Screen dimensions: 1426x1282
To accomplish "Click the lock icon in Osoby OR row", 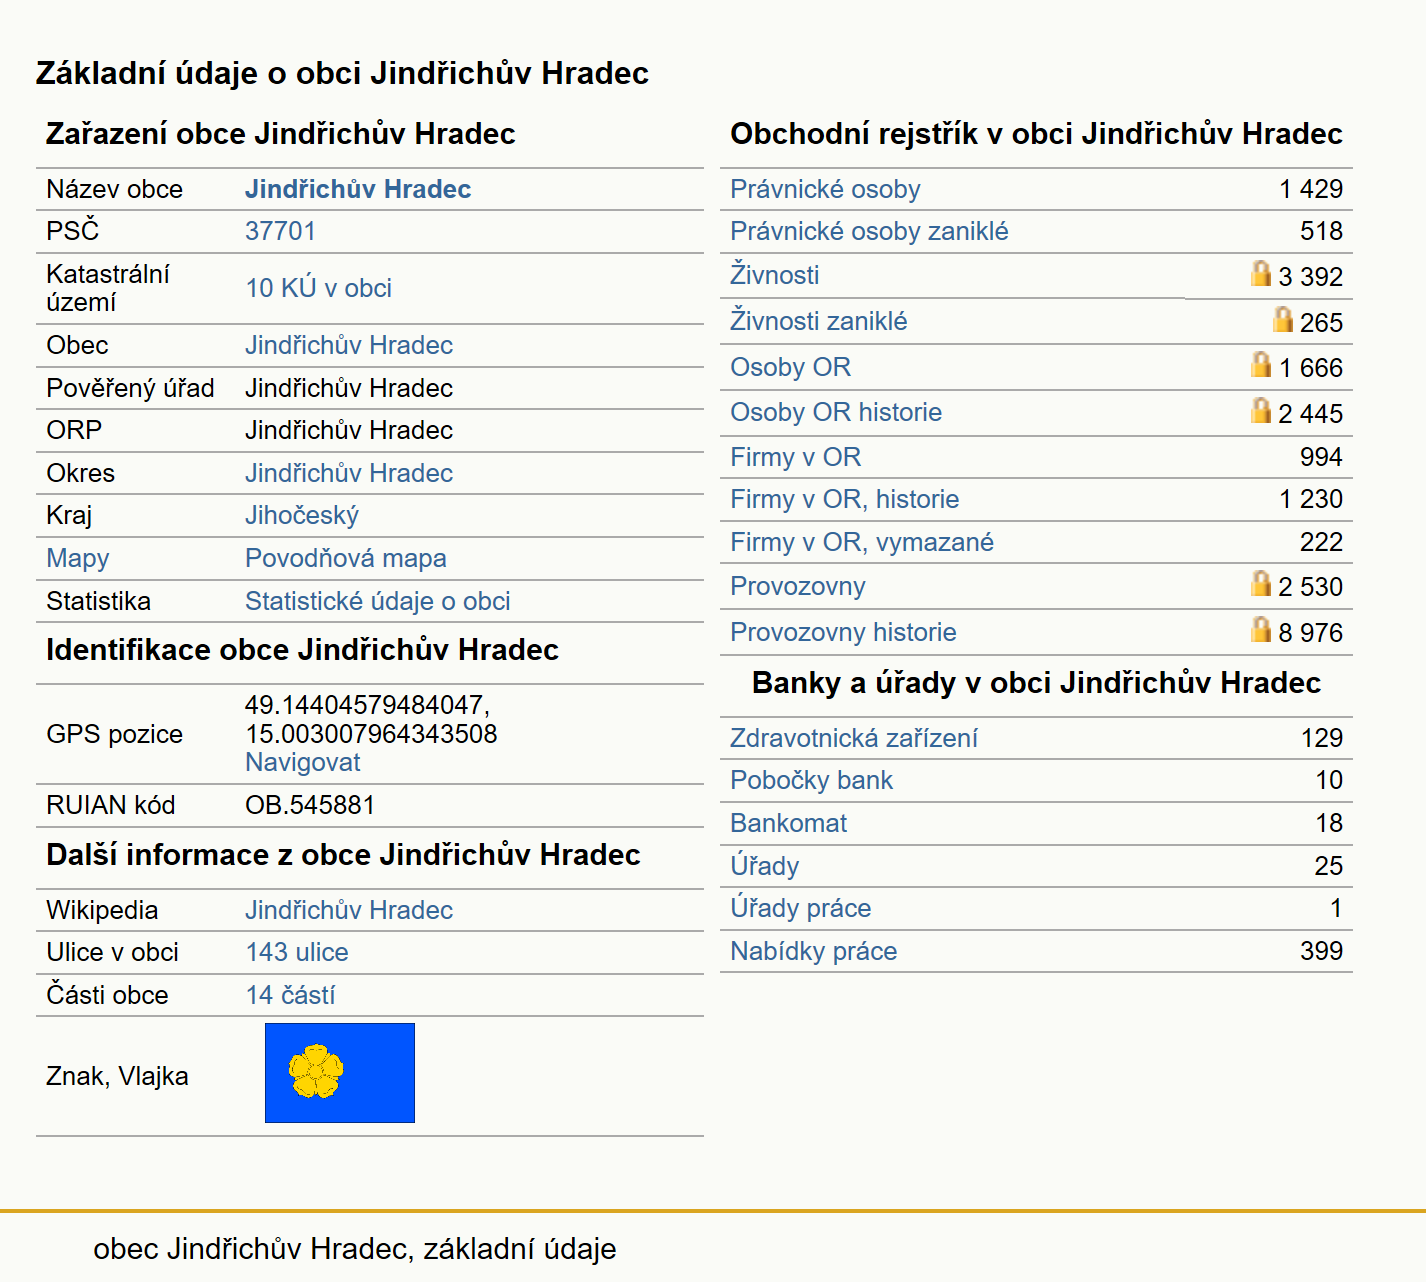I will [x=1261, y=364].
